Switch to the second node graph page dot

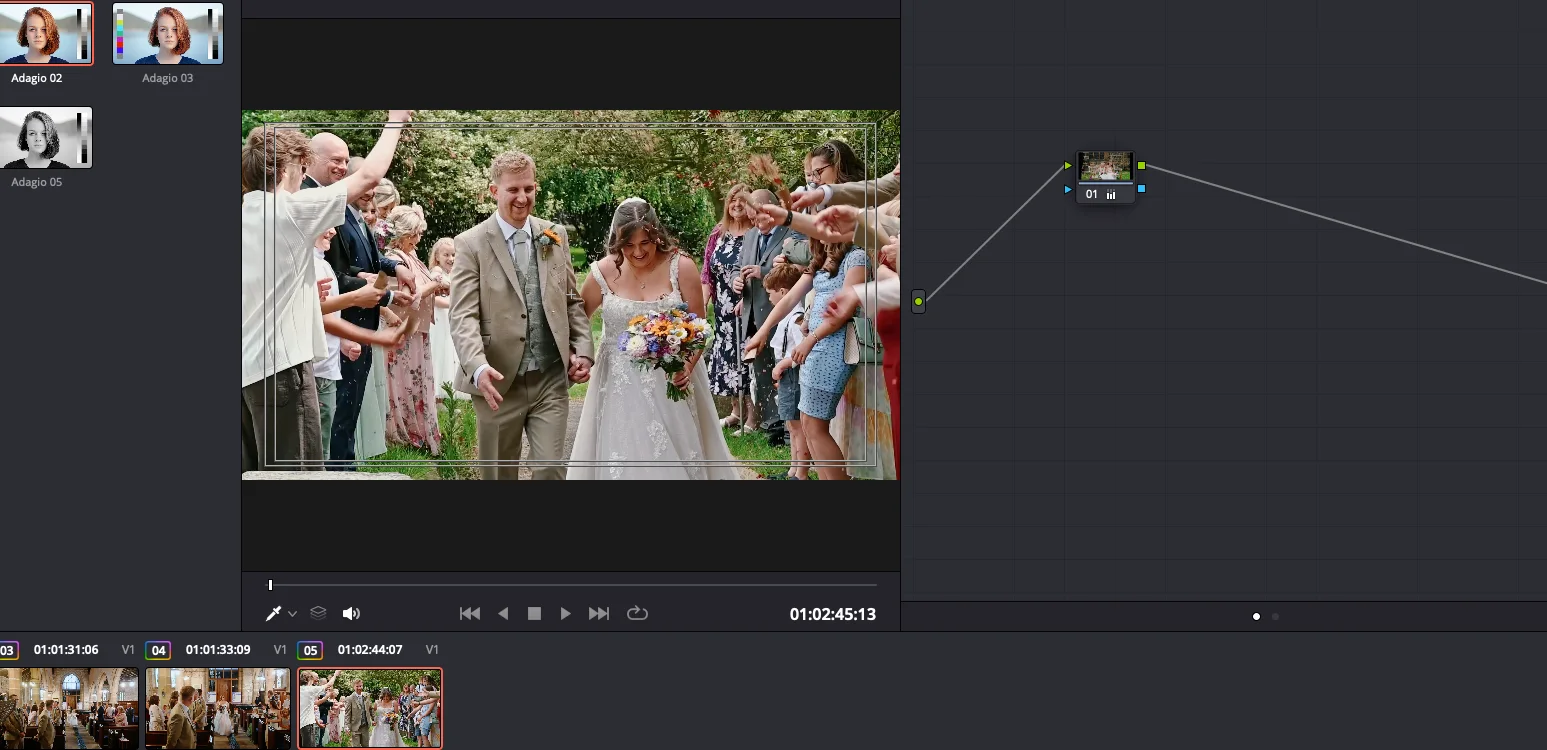tap(1275, 616)
